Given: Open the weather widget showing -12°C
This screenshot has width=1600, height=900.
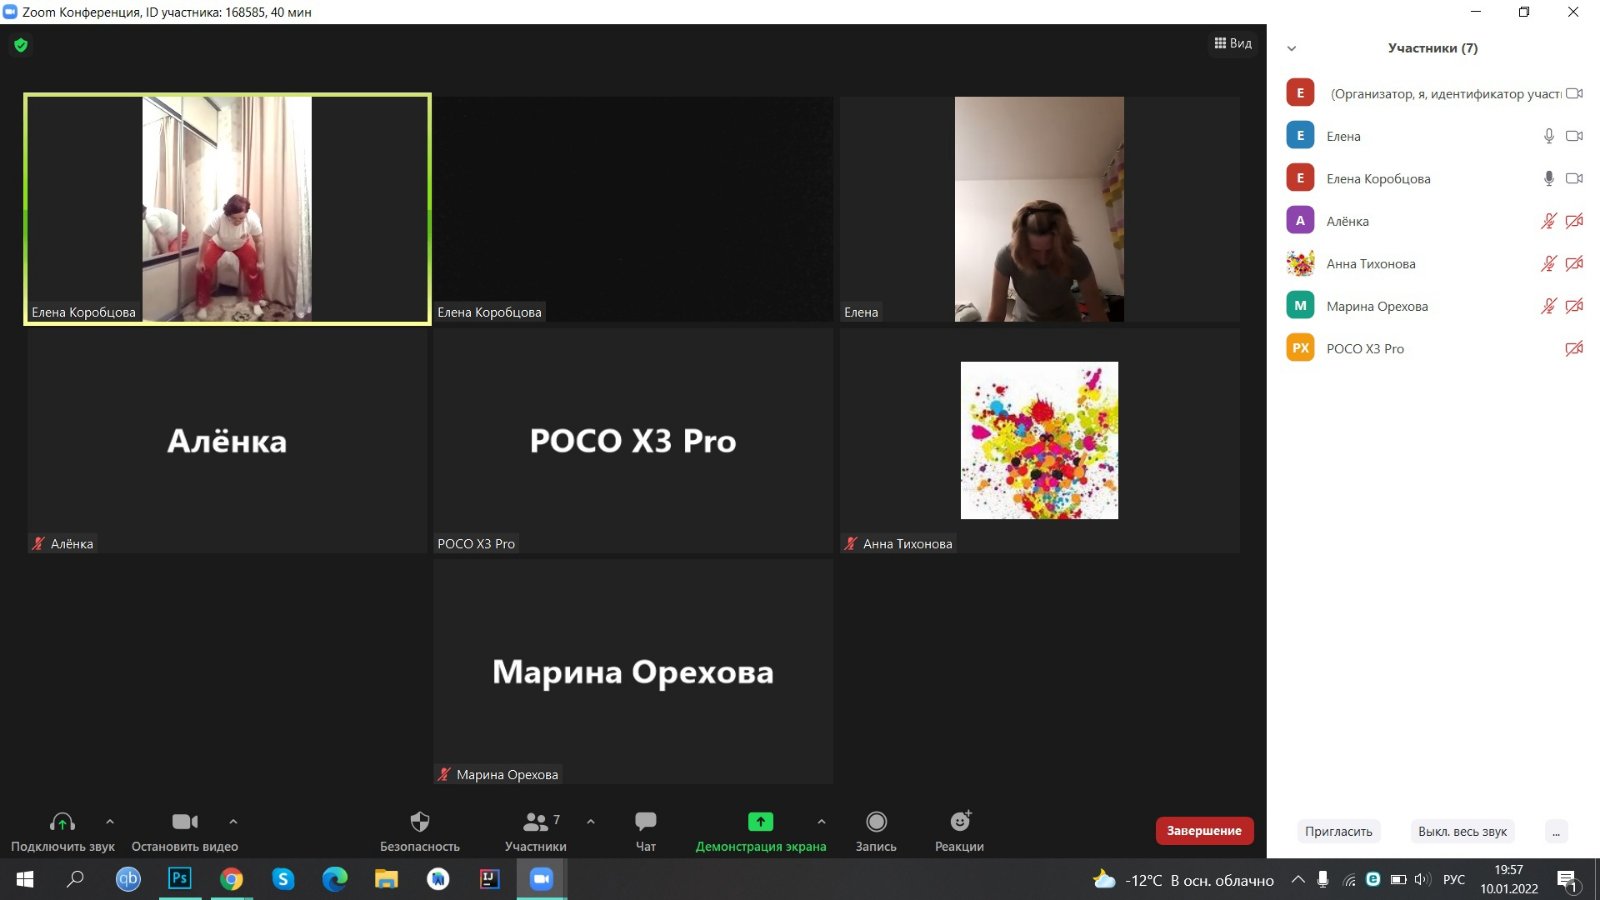Looking at the screenshot, I should coord(1184,880).
